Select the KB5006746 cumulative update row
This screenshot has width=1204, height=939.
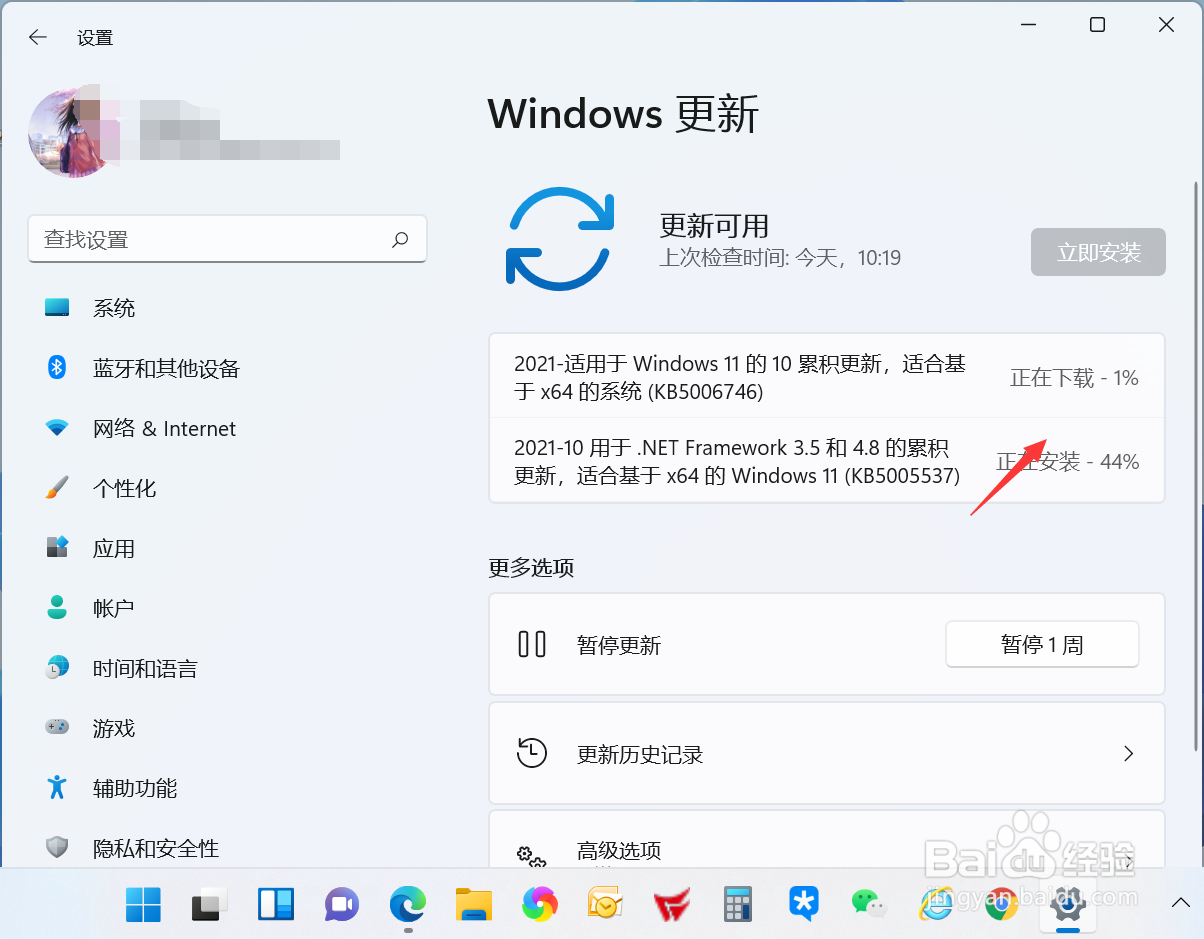827,377
